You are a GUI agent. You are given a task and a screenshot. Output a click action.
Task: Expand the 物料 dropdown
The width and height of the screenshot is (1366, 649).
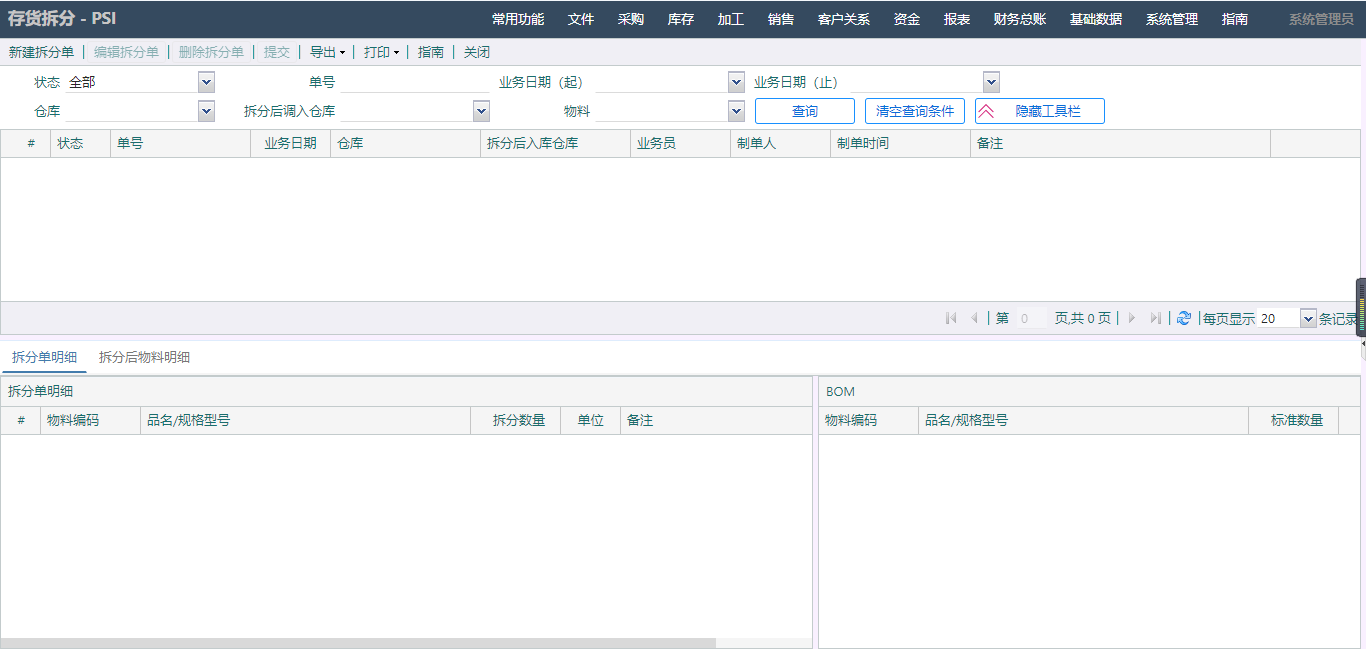tap(736, 111)
